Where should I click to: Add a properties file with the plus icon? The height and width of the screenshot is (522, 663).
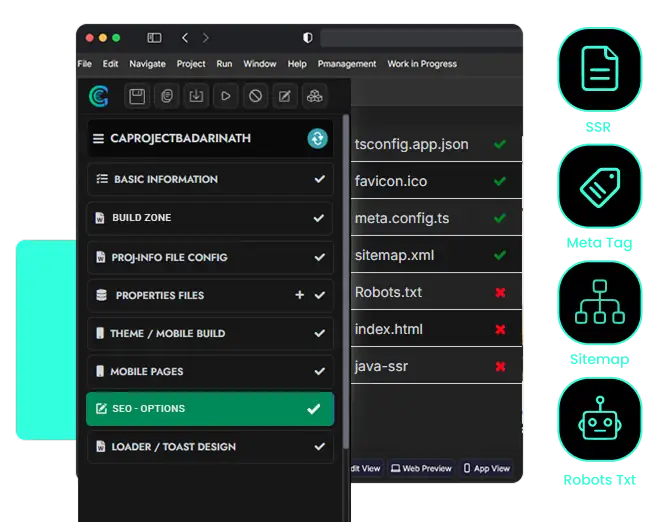click(299, 295)
